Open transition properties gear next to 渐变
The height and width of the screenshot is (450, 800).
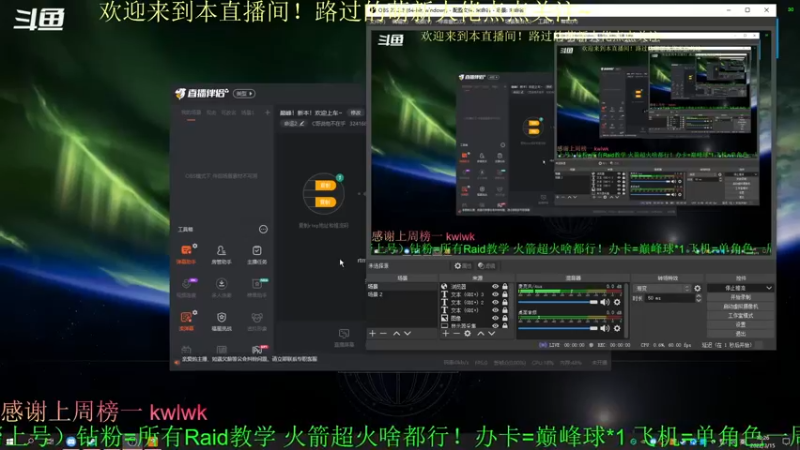(697, 288)
